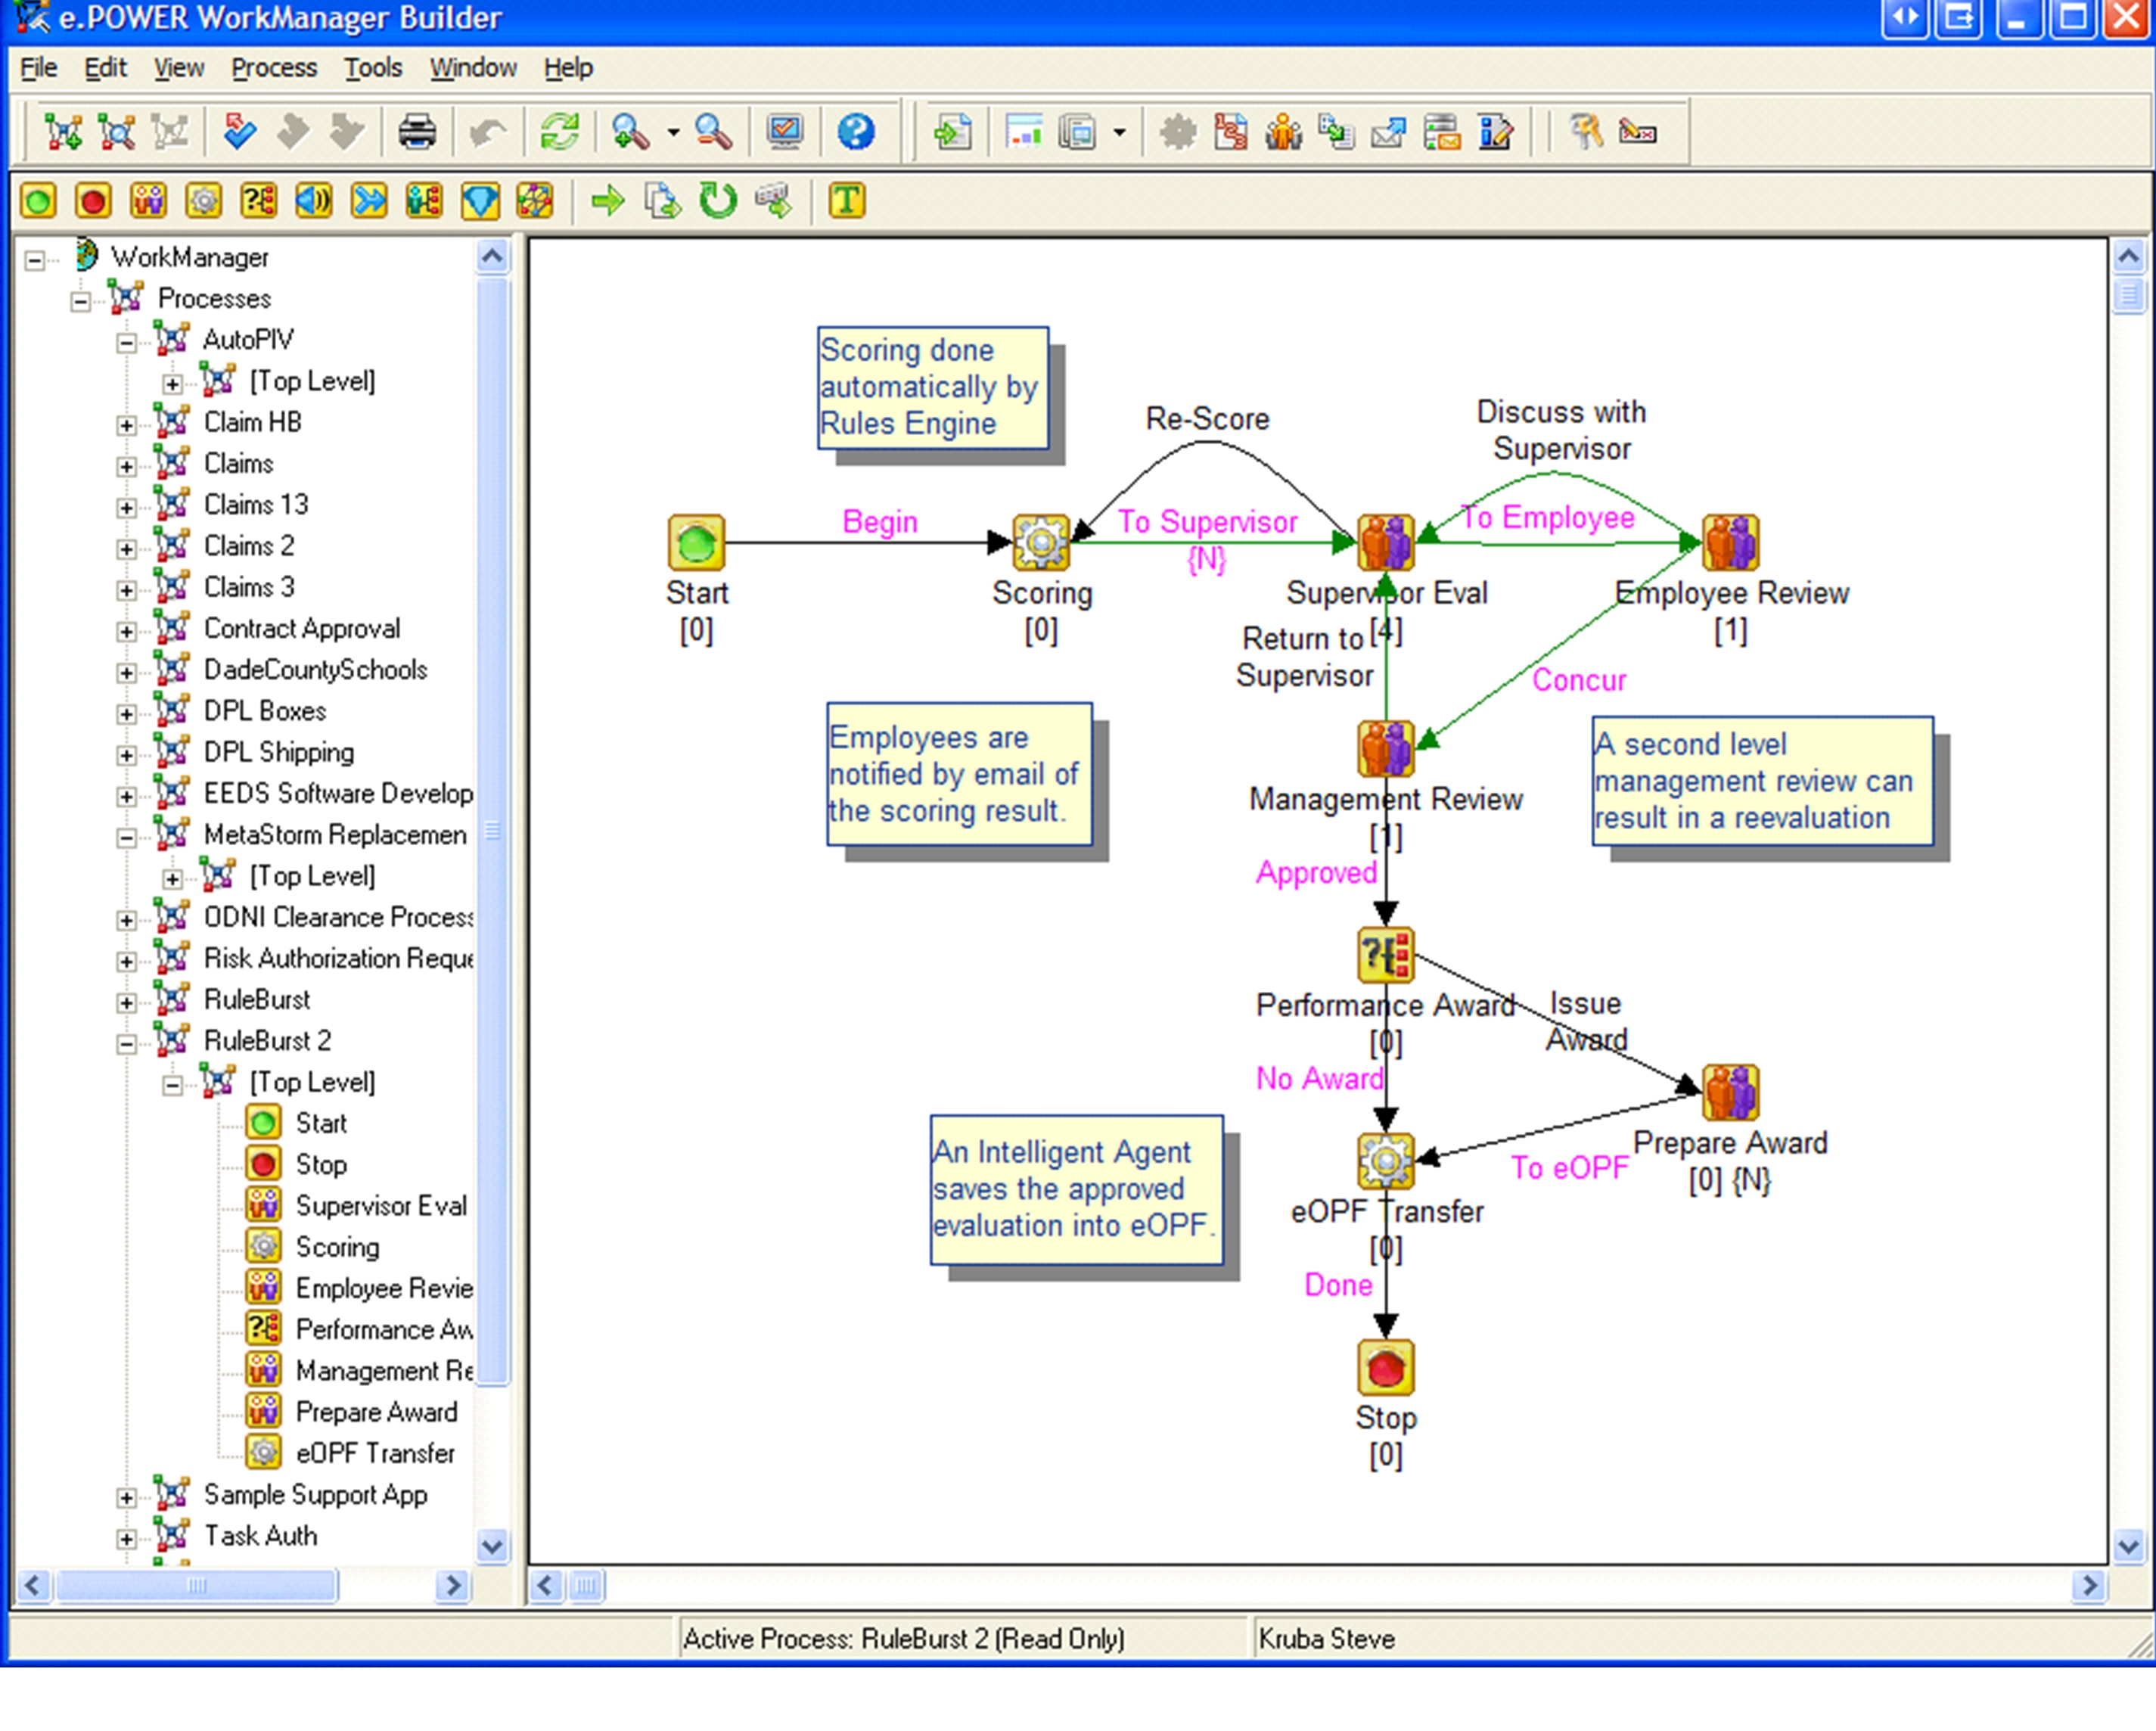Select Prepare Award in the process tree
This screenshot has width=2156, height=1731.
tap(377, 1412)
